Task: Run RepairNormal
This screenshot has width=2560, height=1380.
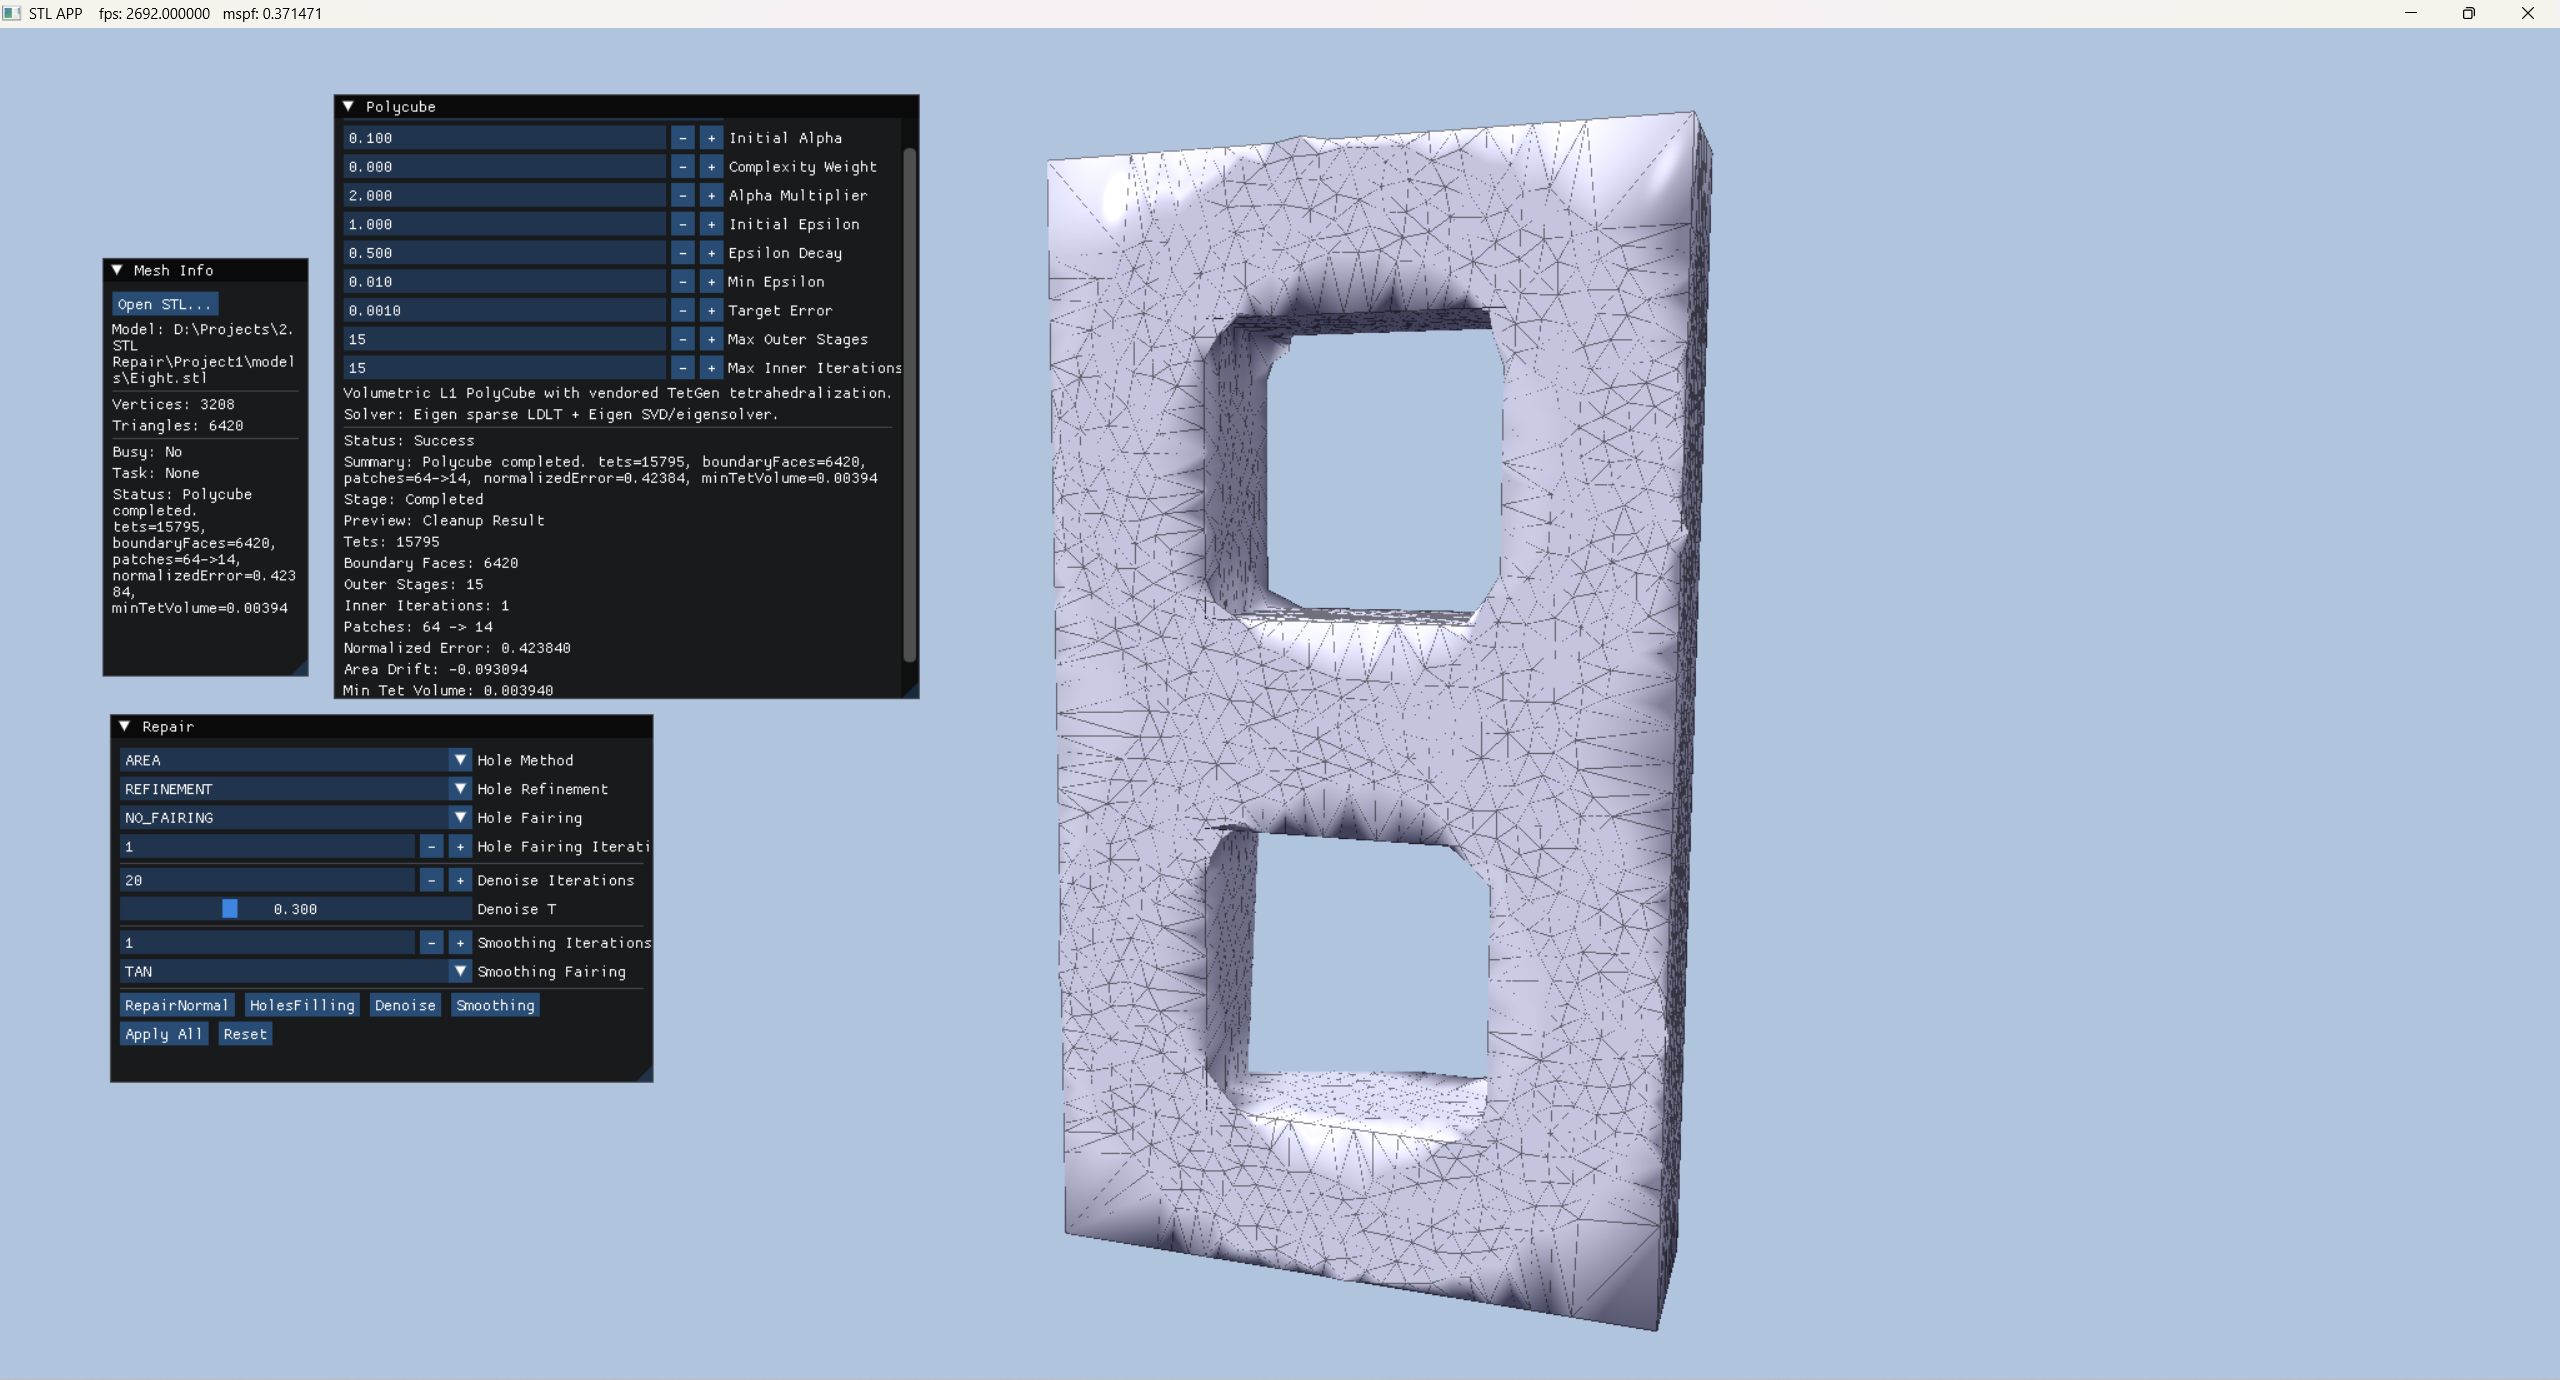Action: pos(176,1005)
